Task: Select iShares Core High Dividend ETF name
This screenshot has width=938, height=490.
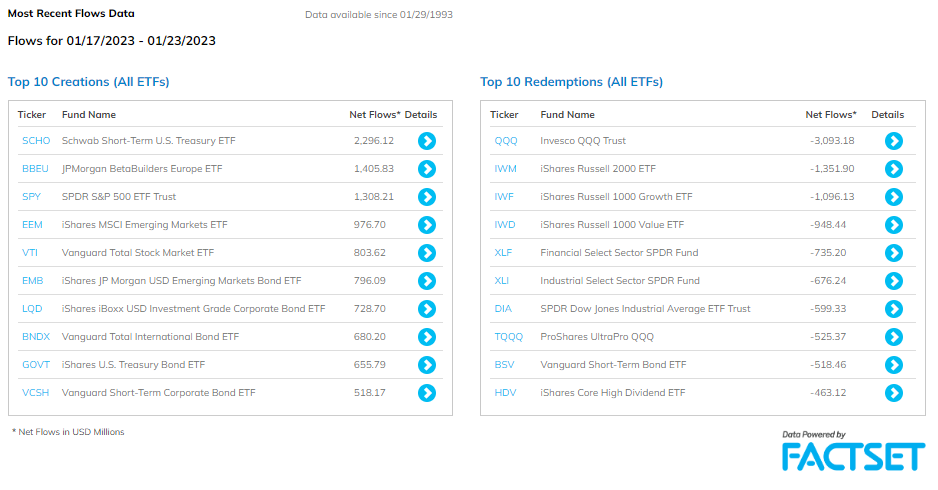Action: point(613,392)
